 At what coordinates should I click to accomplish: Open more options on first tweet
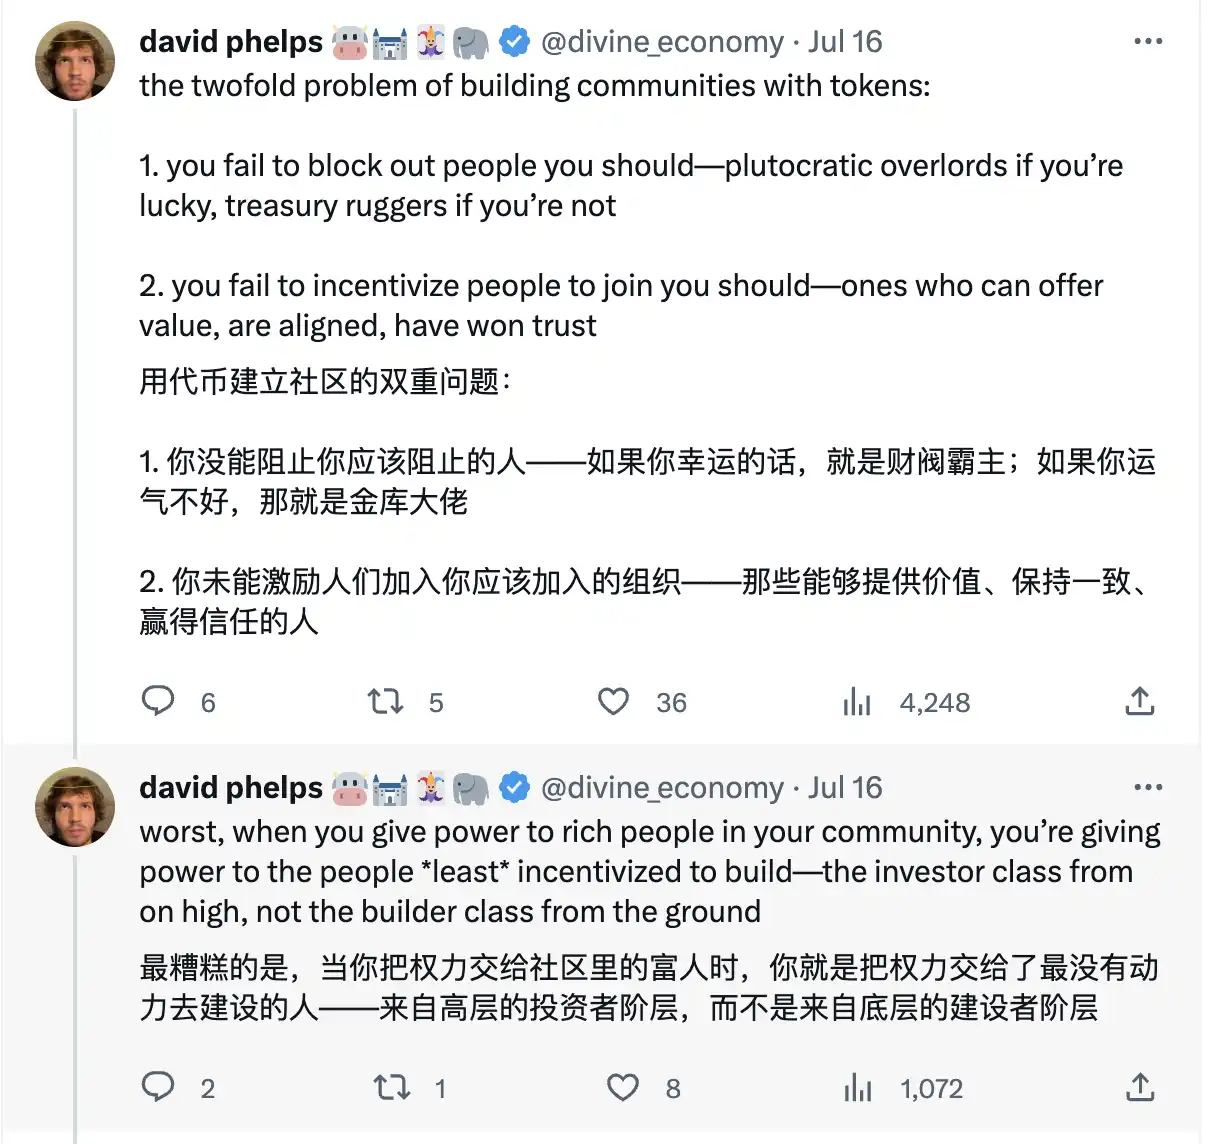click(x=1148, y=42)
